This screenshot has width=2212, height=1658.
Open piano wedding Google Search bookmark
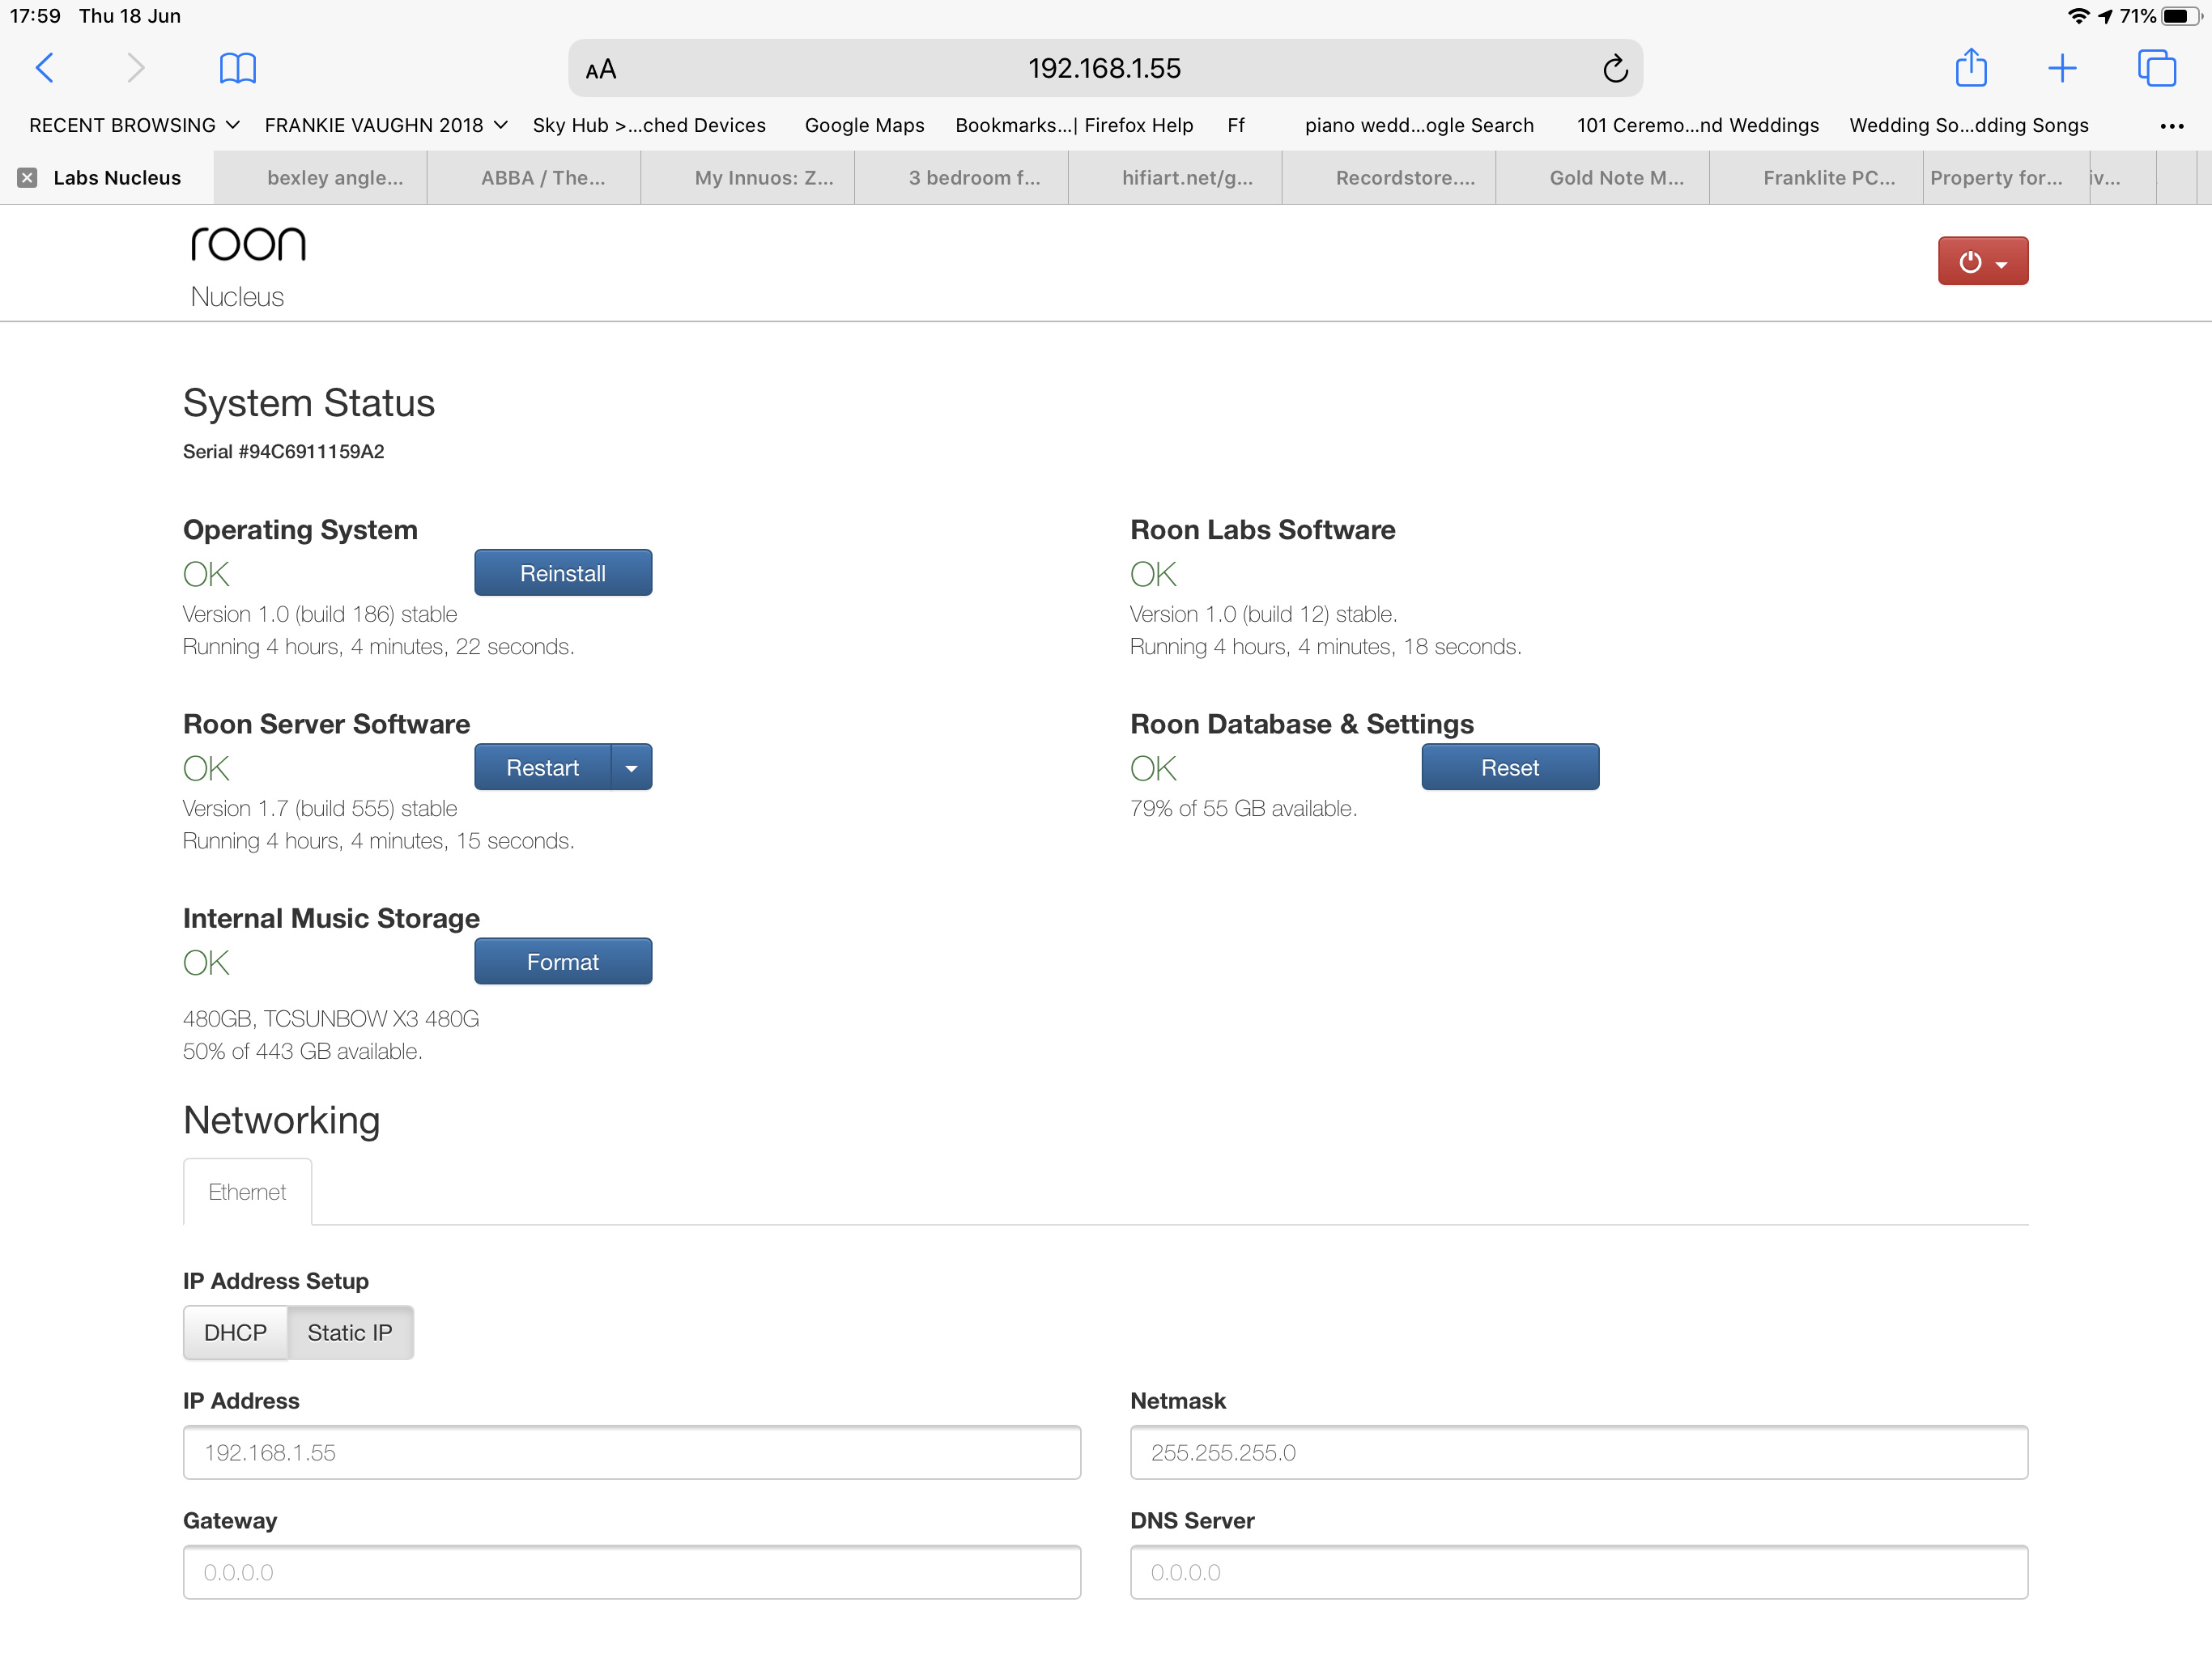tap(1419, 125)
